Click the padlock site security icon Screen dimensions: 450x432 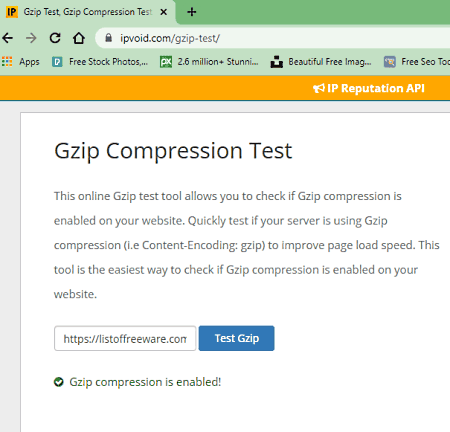tap(108, 38)
